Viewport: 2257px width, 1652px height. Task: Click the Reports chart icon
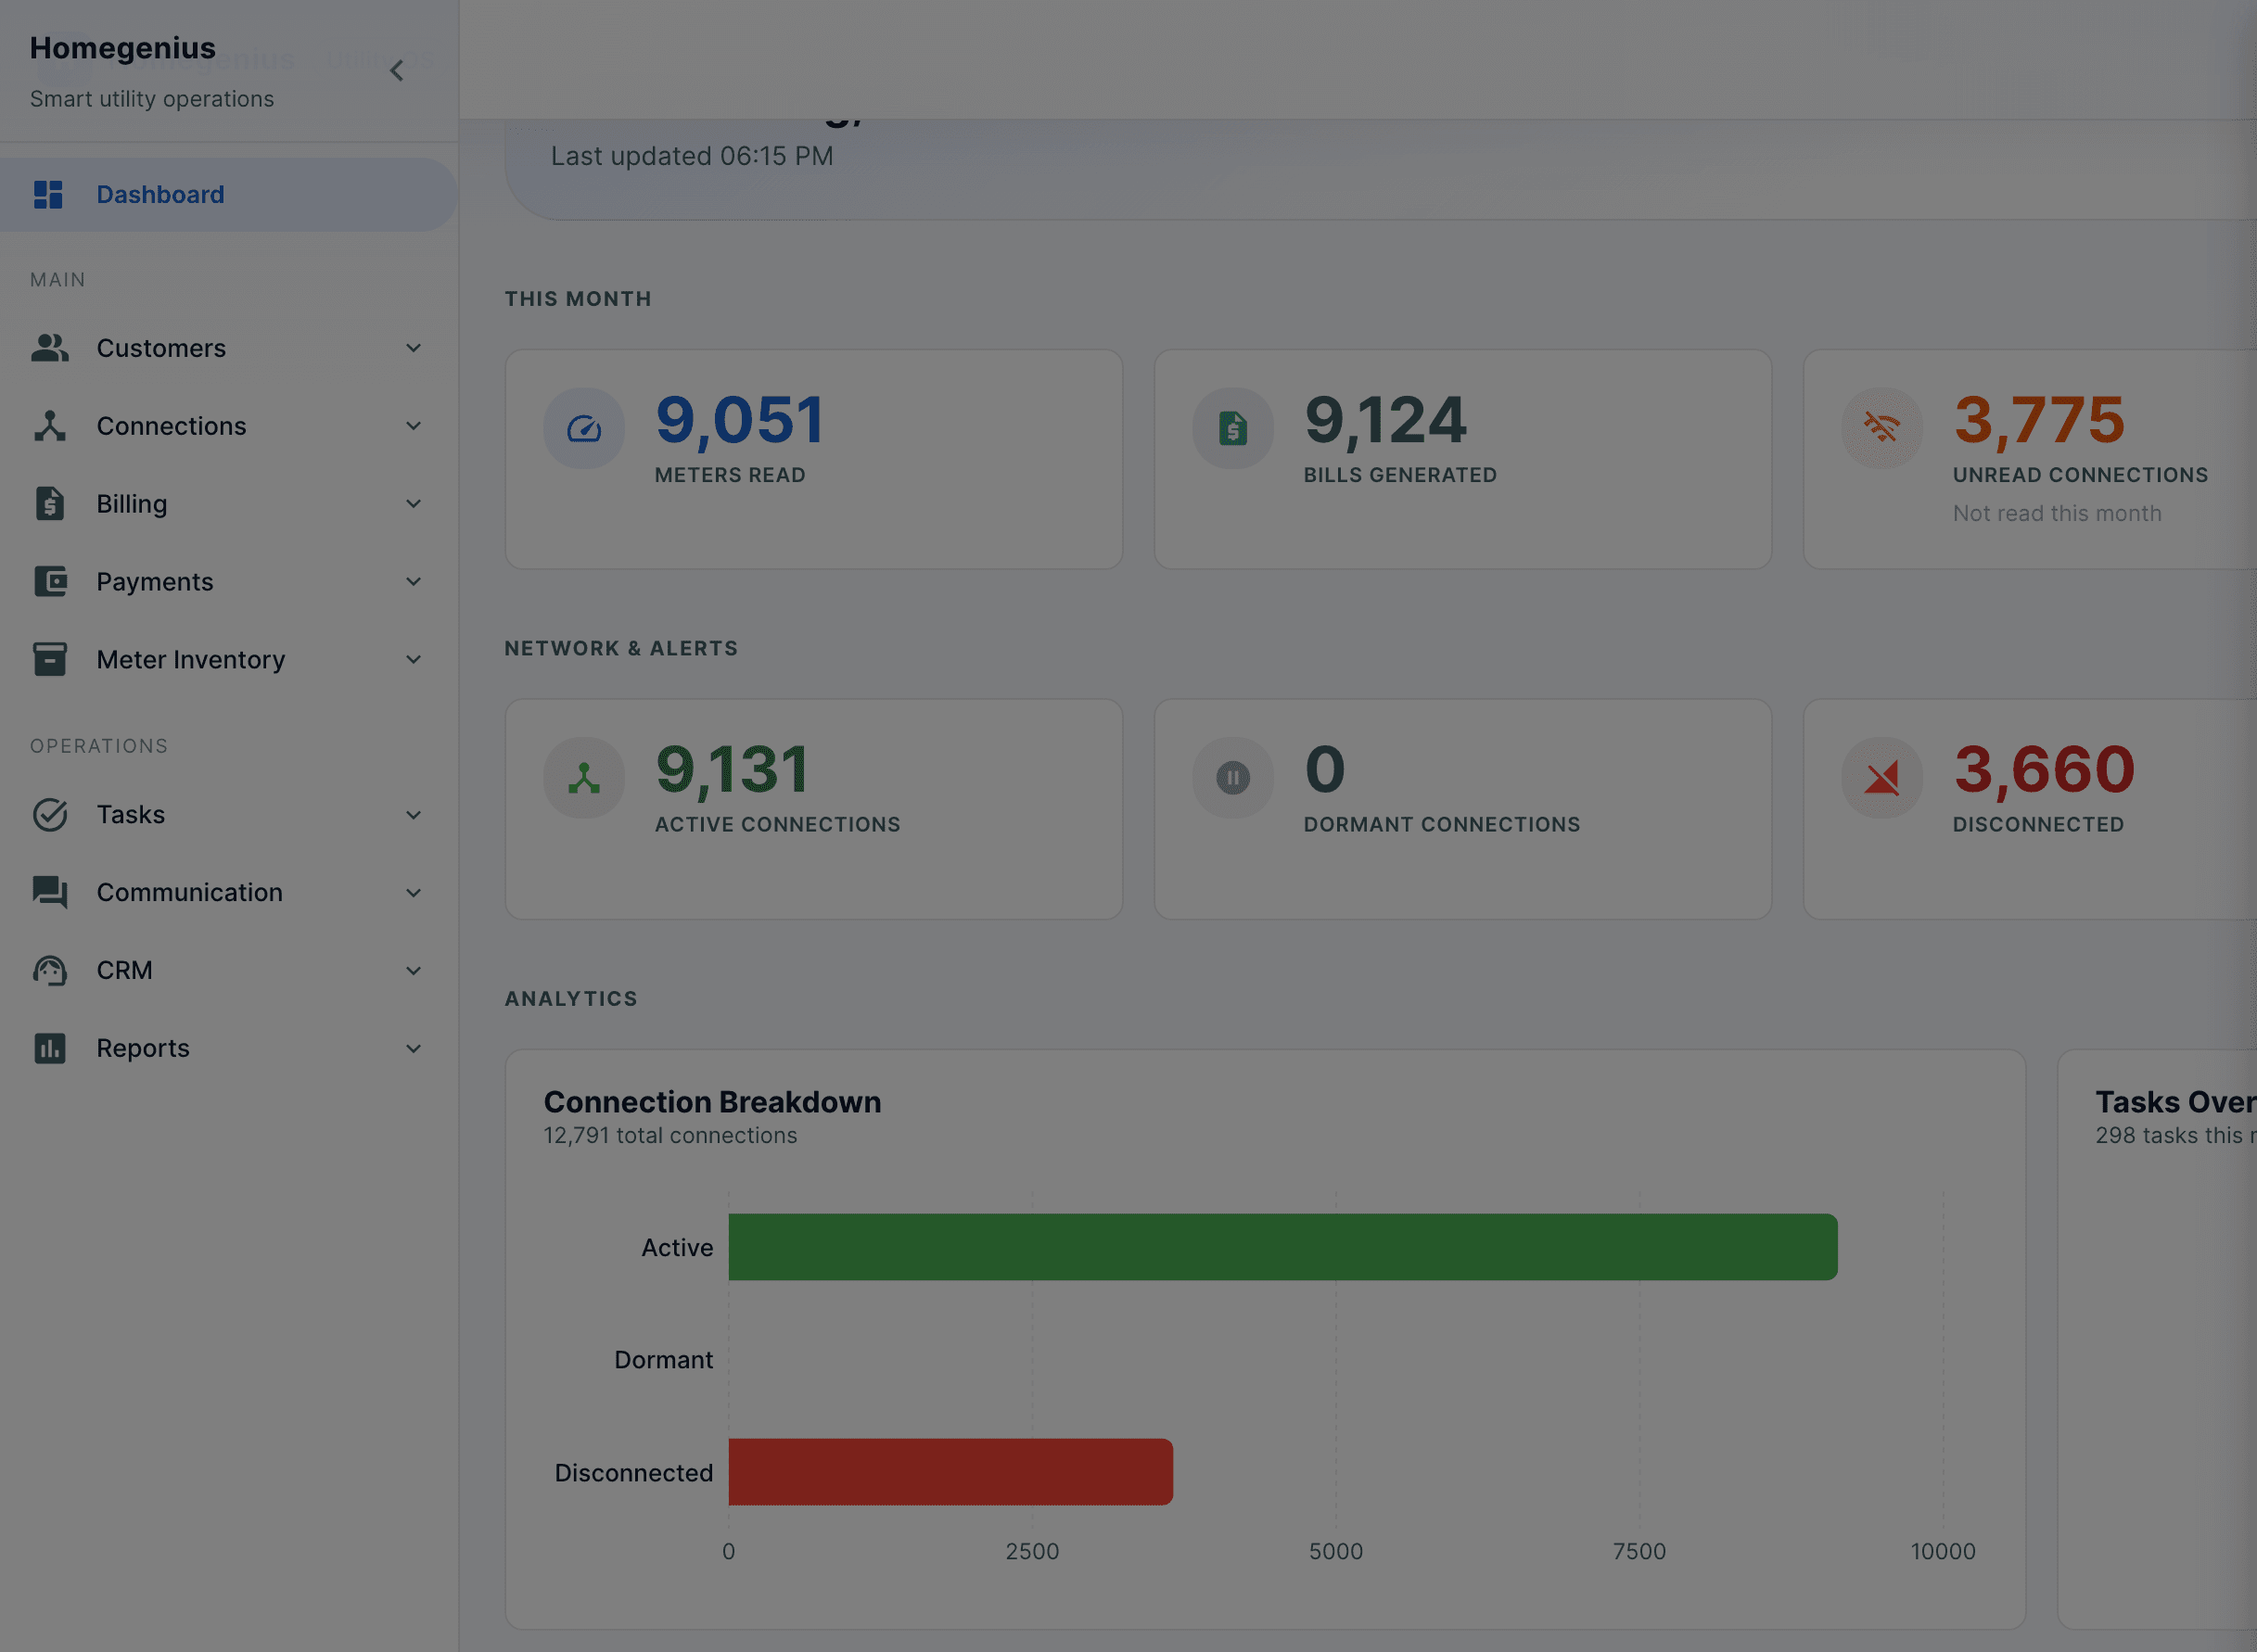[50, 1049]
